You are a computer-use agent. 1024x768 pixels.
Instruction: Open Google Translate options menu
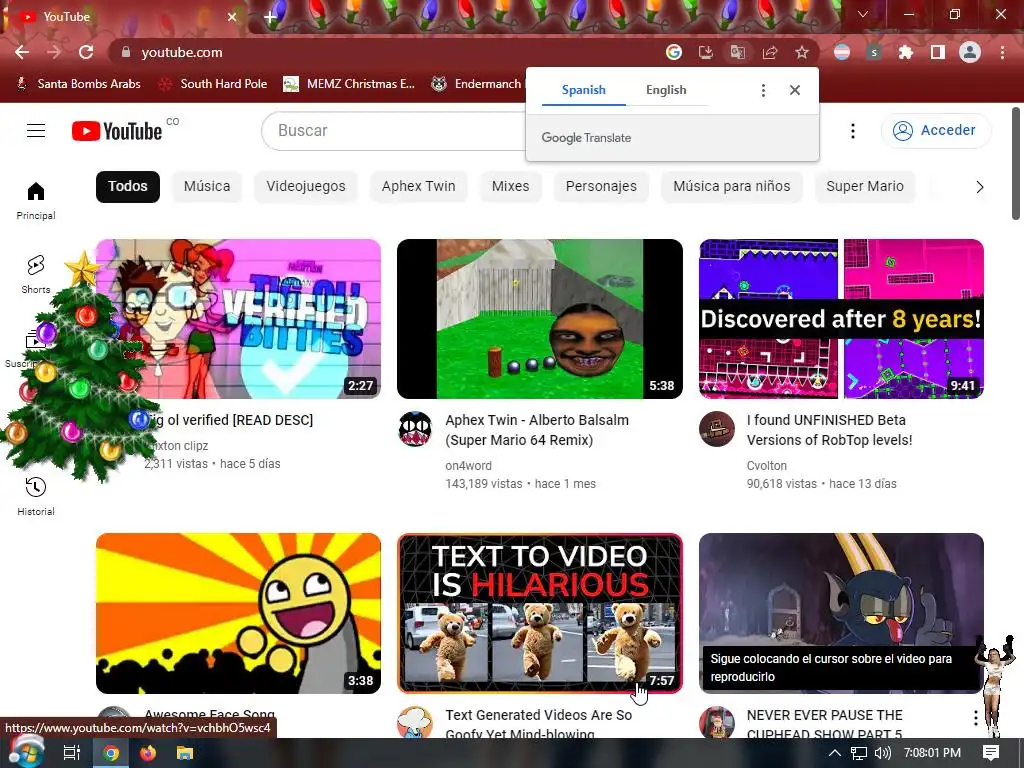pyautogui.click(x=763, y=90)
